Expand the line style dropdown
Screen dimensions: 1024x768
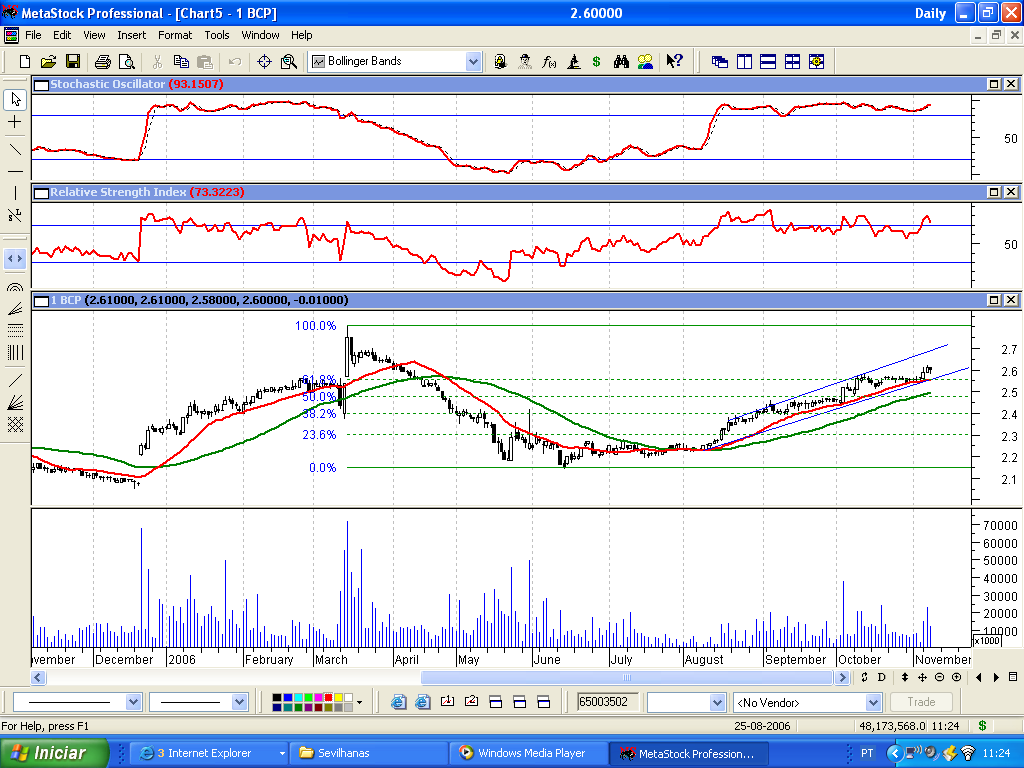click(x=133, y=703)
